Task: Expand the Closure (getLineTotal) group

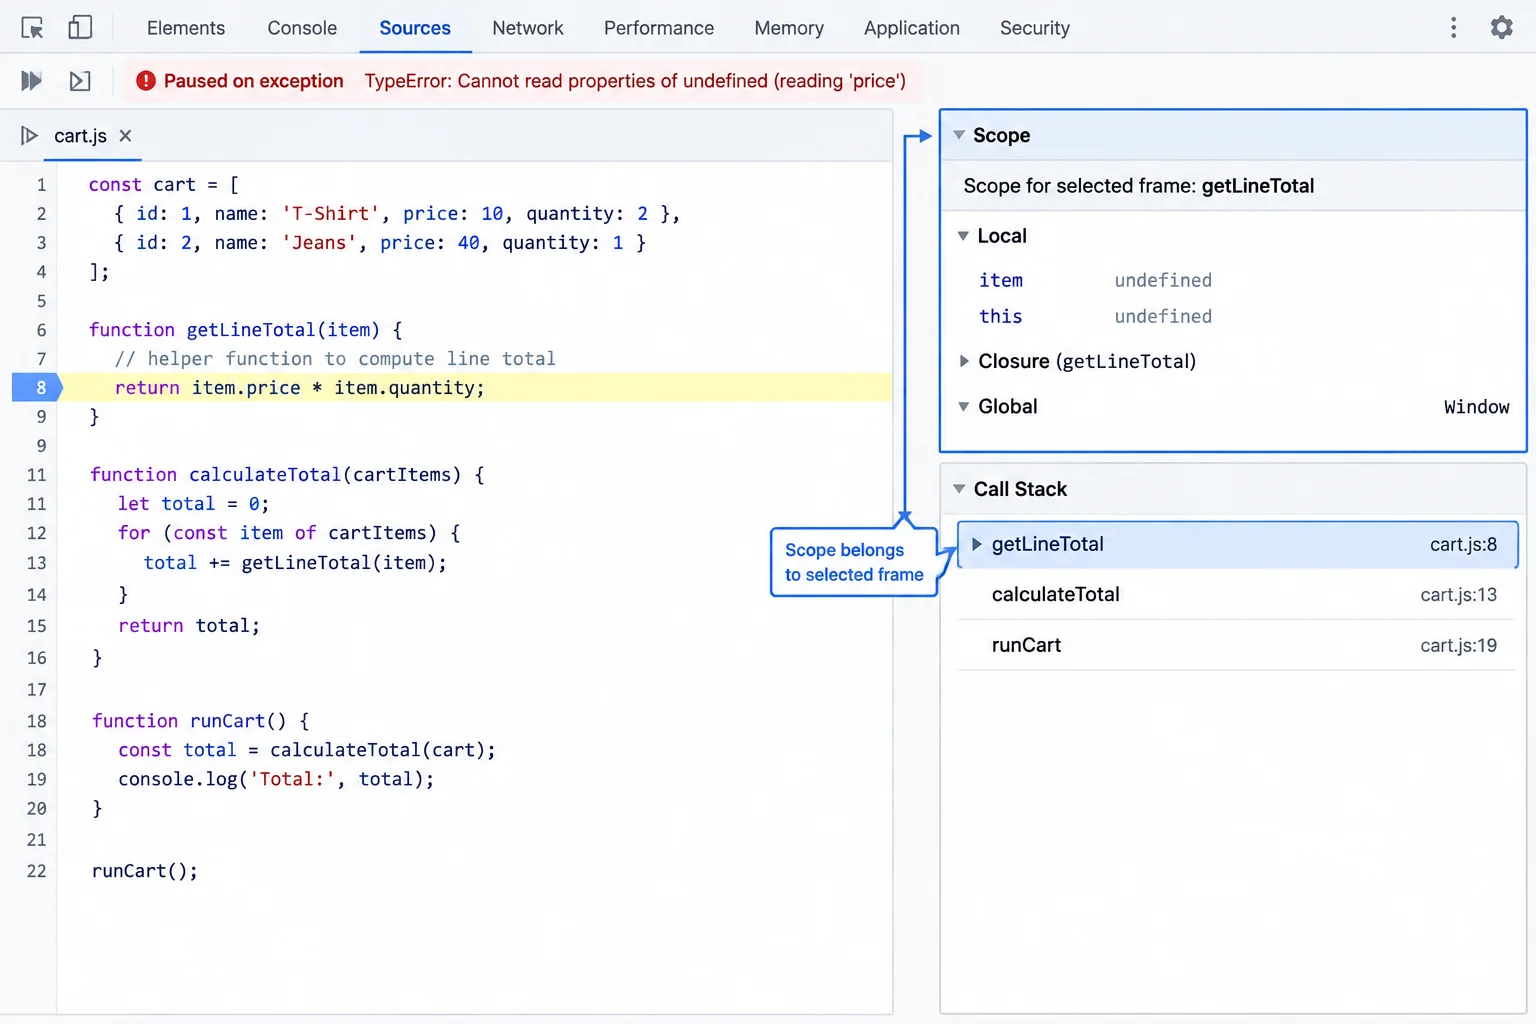Action: click(x=963, y=361)
